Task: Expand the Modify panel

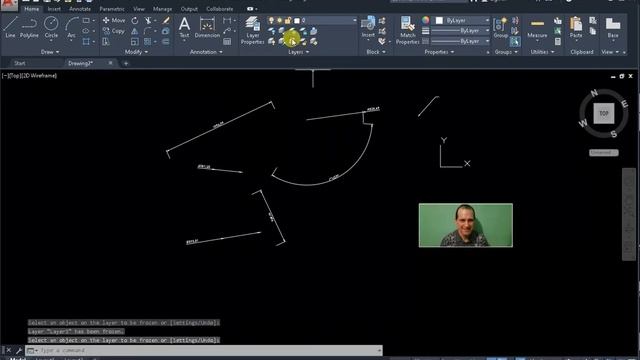Action: pos(136,52)
